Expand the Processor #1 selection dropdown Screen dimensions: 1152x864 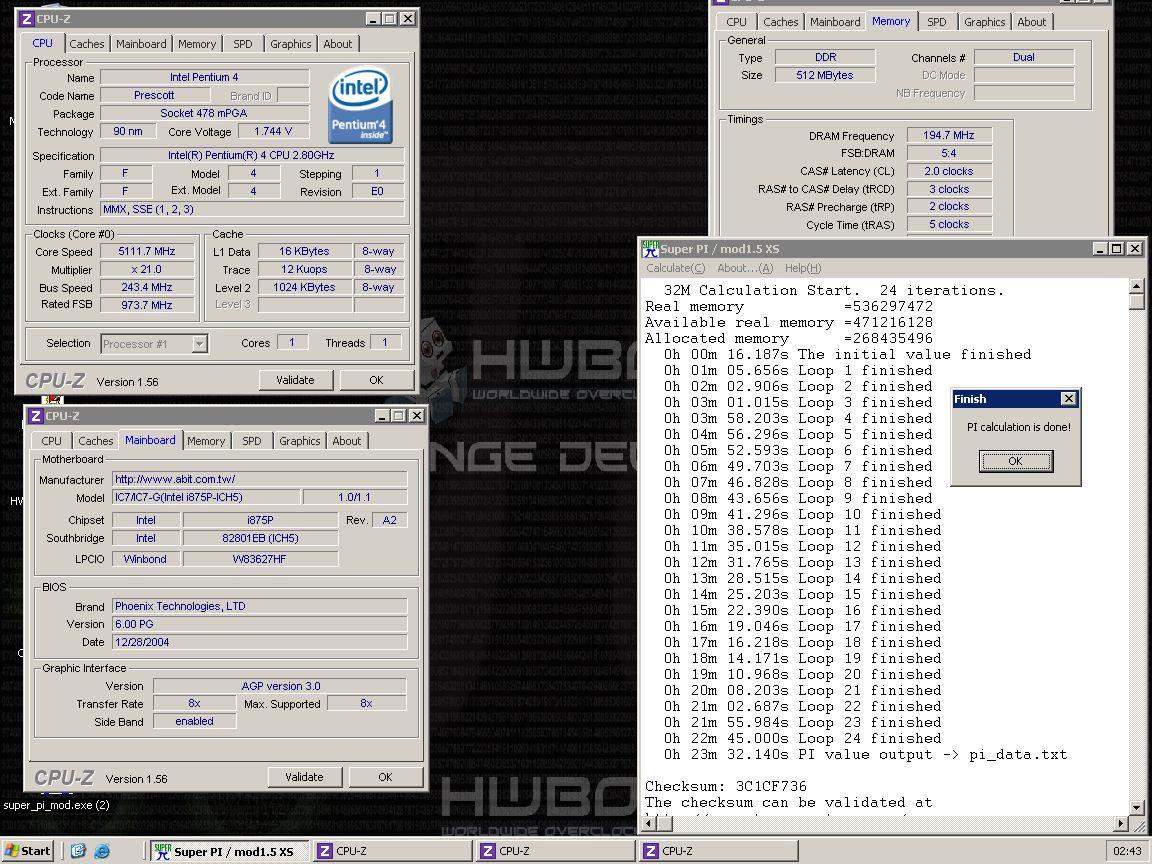coord(199,343)
